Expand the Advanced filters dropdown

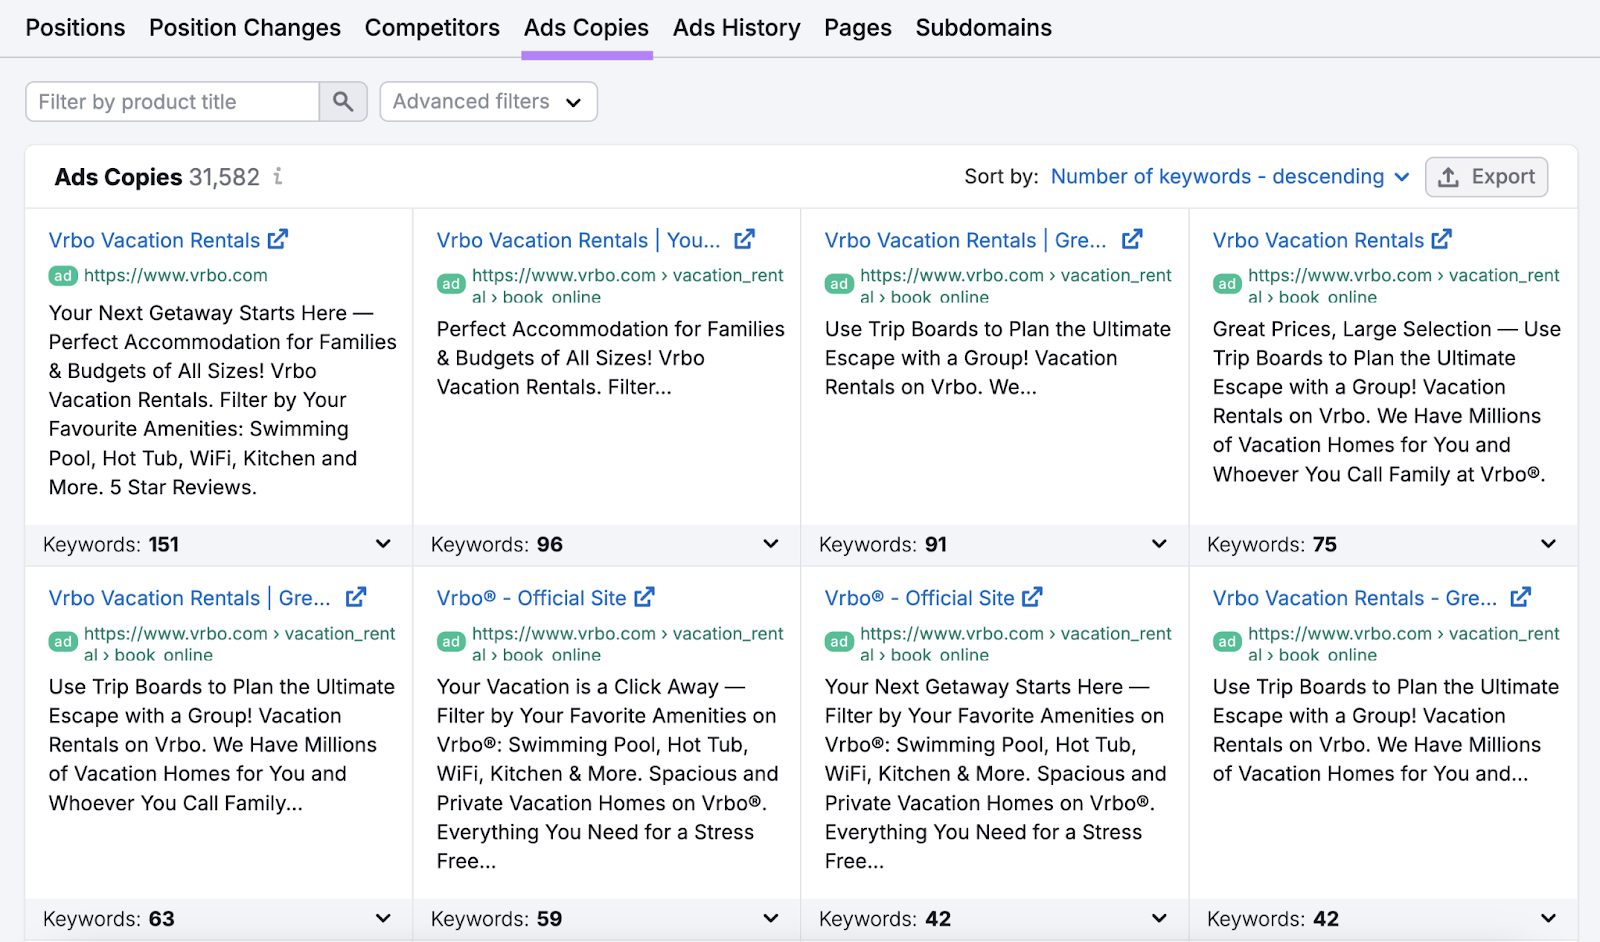pyautogui.click(x=488, y=101)
